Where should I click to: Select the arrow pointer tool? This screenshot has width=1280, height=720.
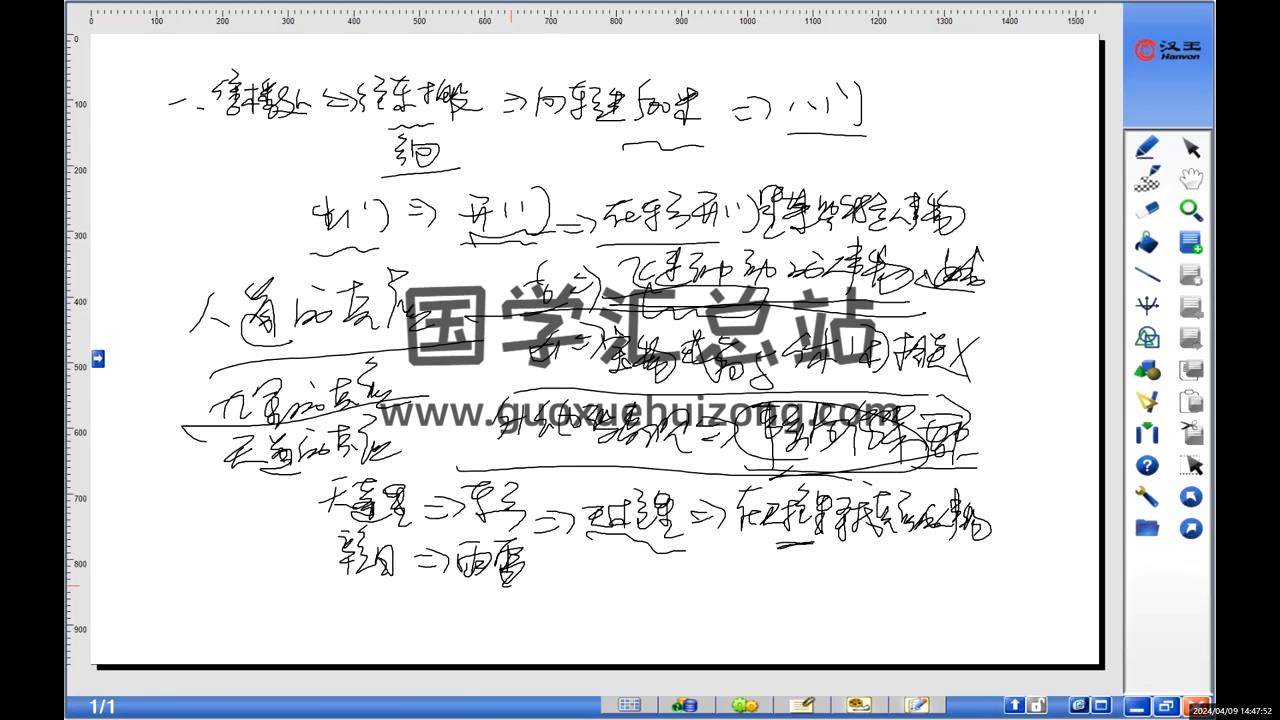(1191, 148)
